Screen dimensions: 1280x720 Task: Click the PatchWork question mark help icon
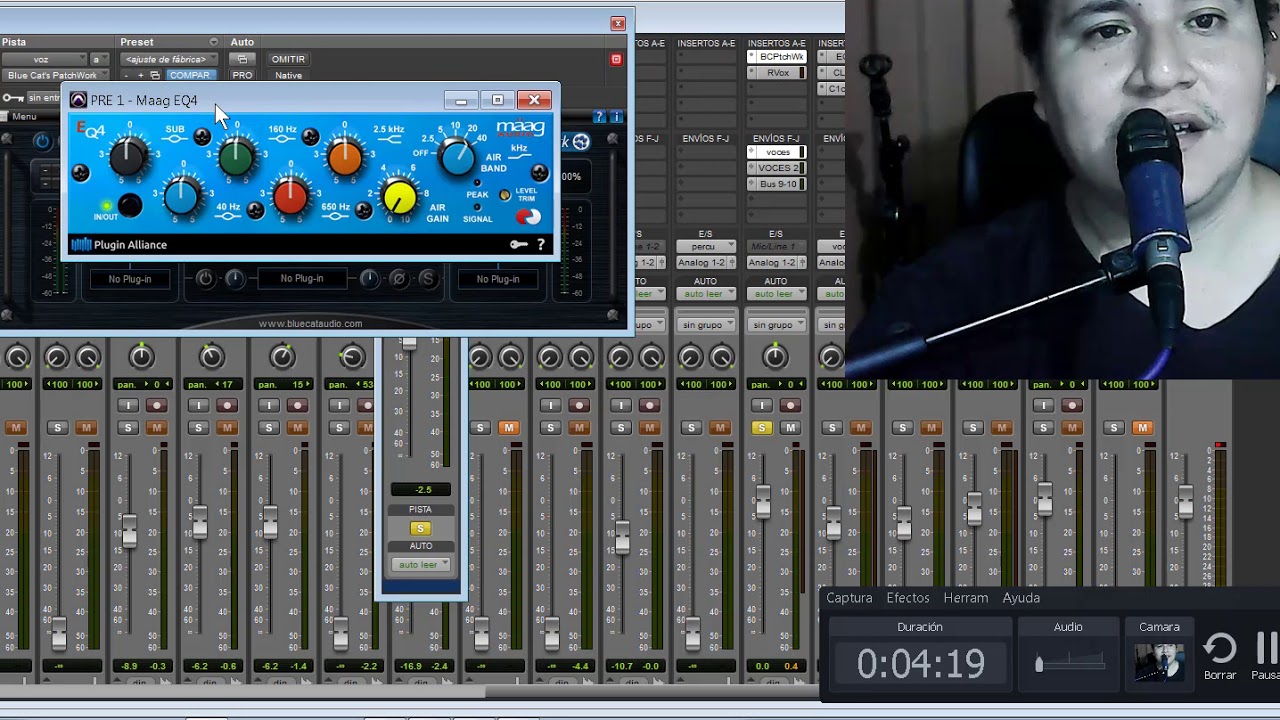[x=600, y=117]
